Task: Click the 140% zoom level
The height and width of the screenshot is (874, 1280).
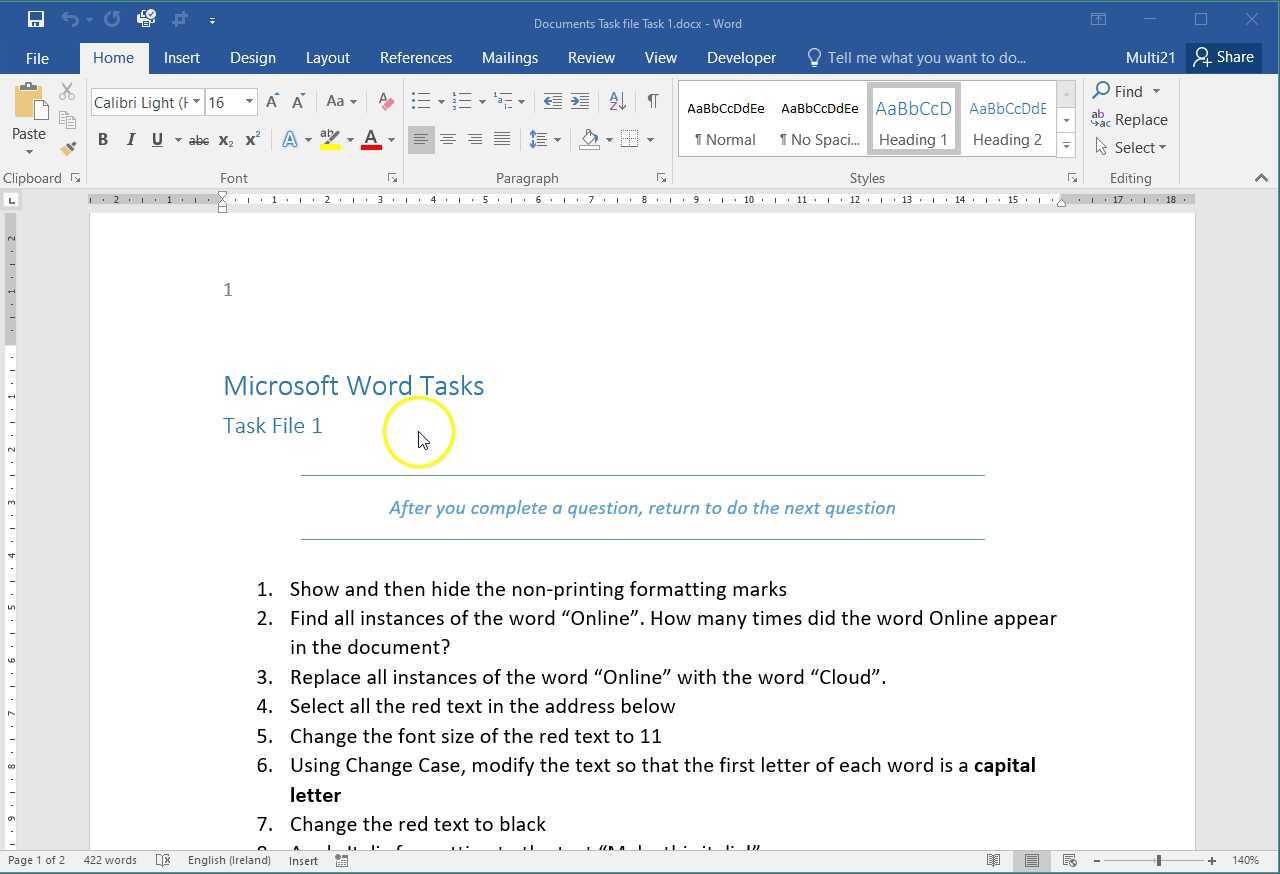Action: pyautogui.click(x=1245, y=860)
